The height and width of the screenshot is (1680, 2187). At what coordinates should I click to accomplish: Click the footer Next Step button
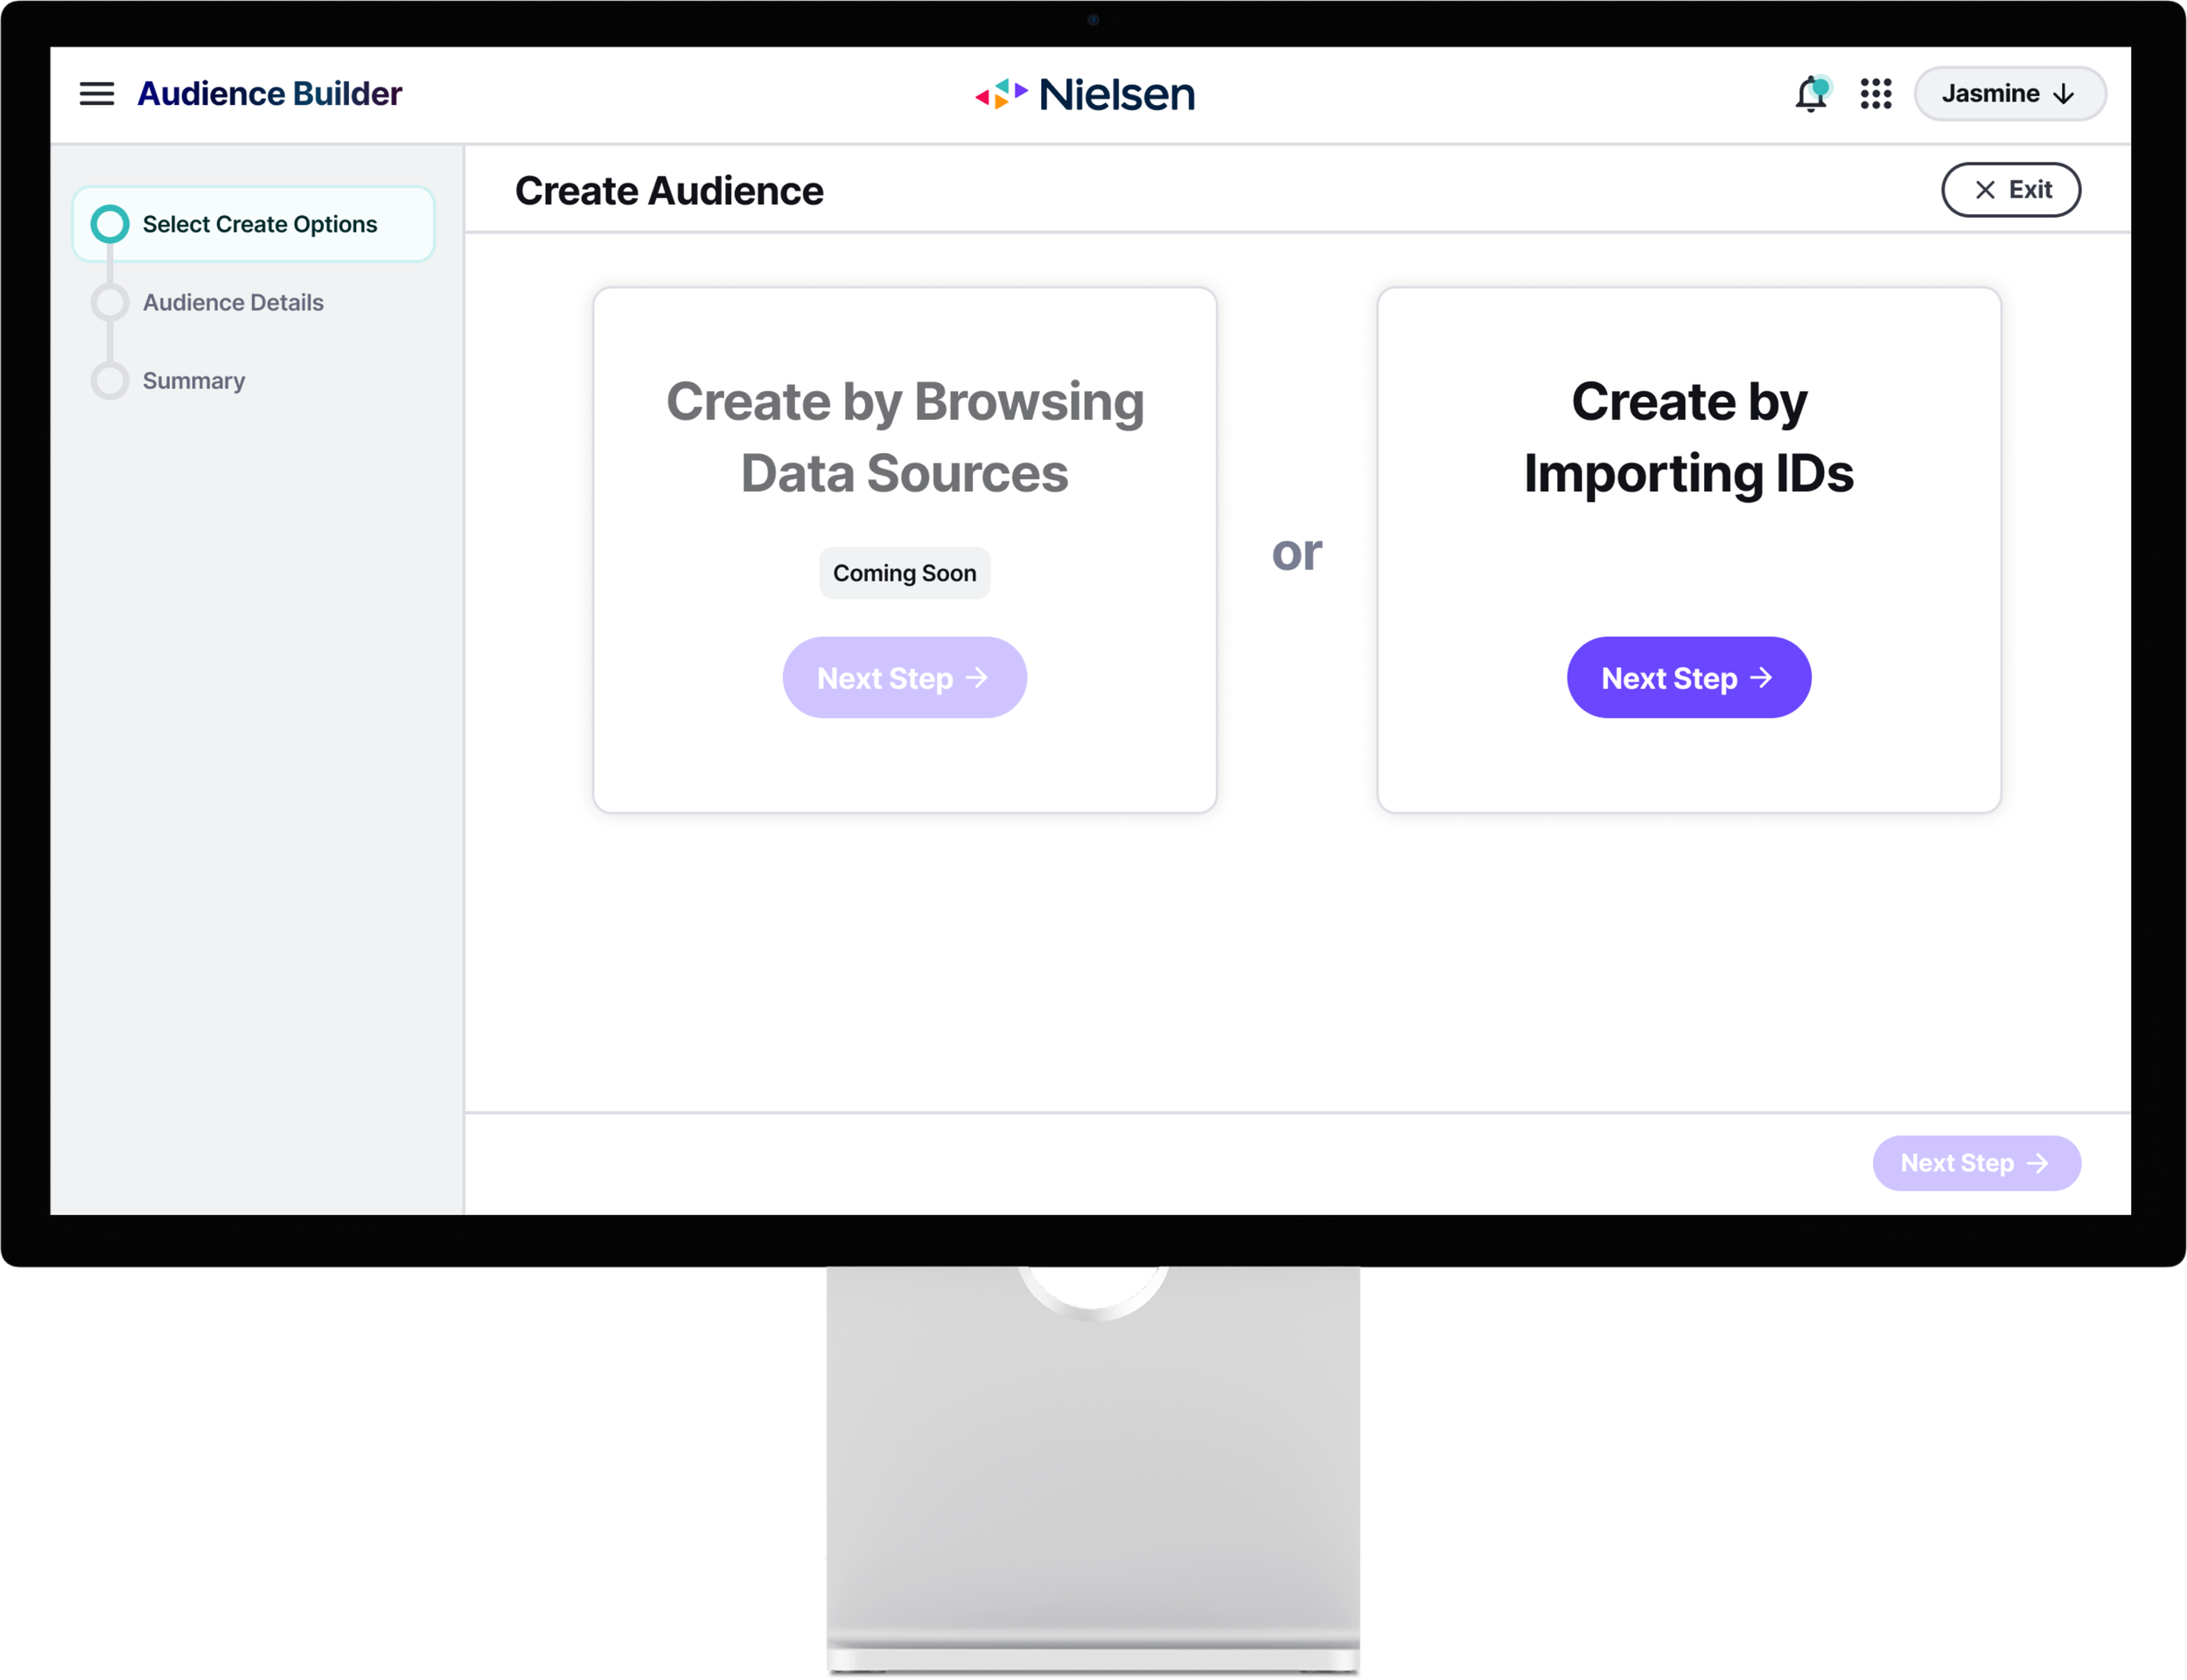(x=1975, y=1163)
